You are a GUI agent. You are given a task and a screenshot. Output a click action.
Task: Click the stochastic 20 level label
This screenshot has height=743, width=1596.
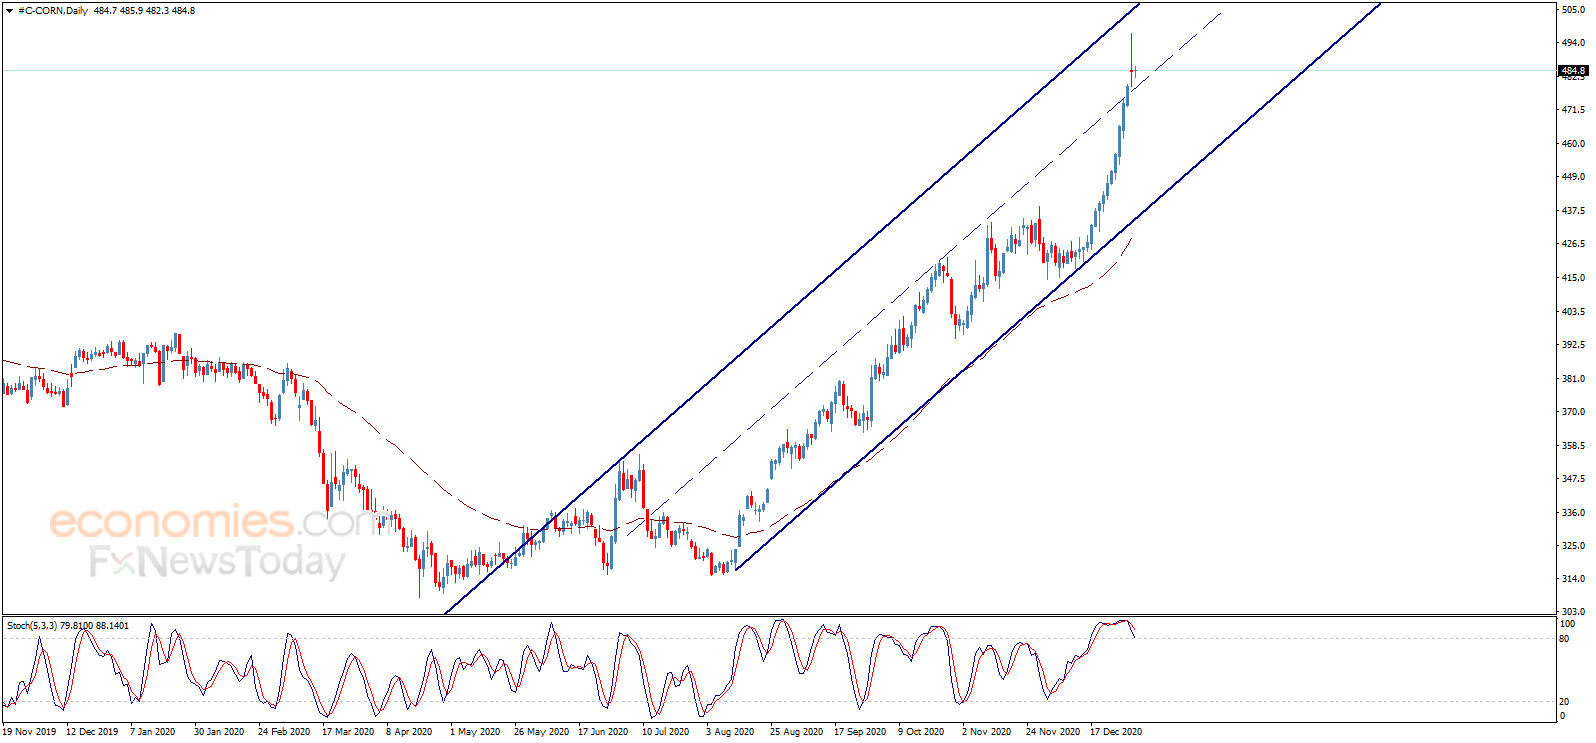(1565, 702)
